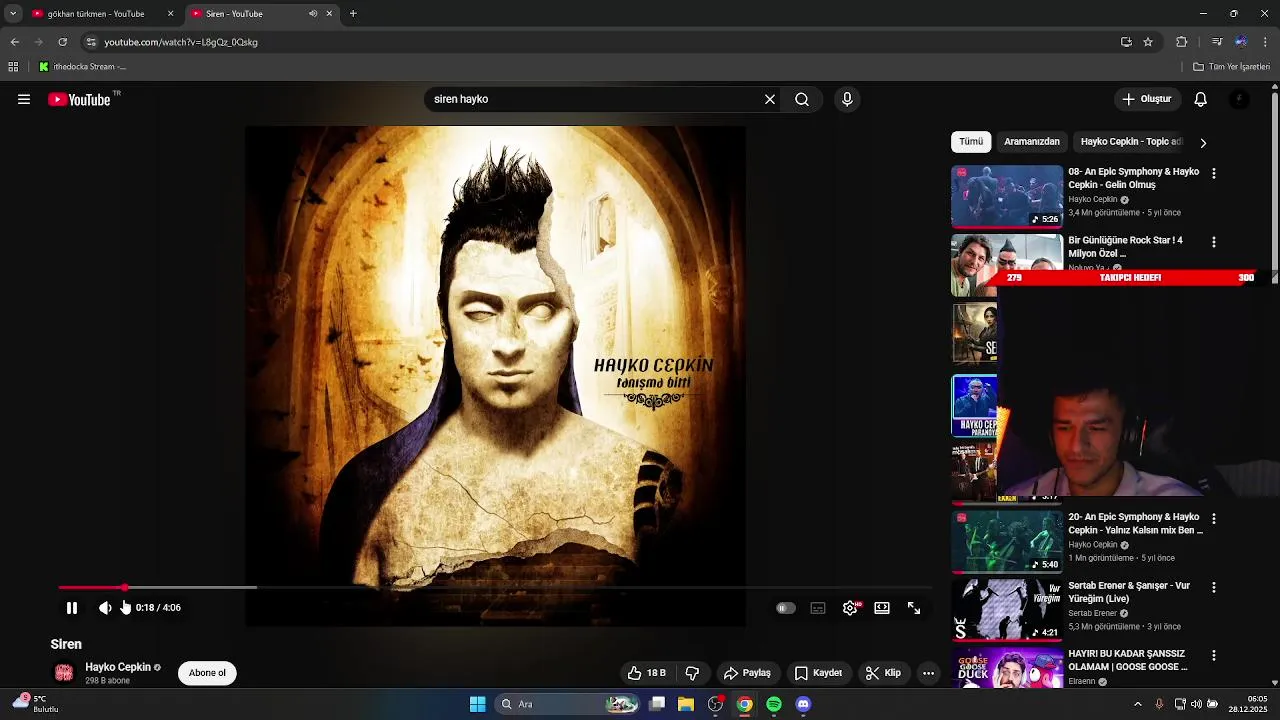Open Chrome extensions puzzle icon
Viewport: 1280px width, 720px height.
[1181, 42]
